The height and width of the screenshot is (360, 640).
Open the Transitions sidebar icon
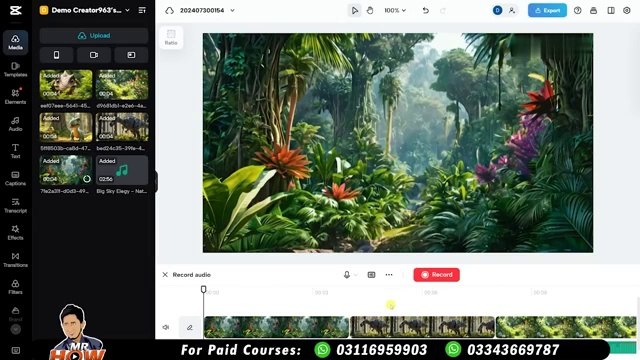coord(16,260)
